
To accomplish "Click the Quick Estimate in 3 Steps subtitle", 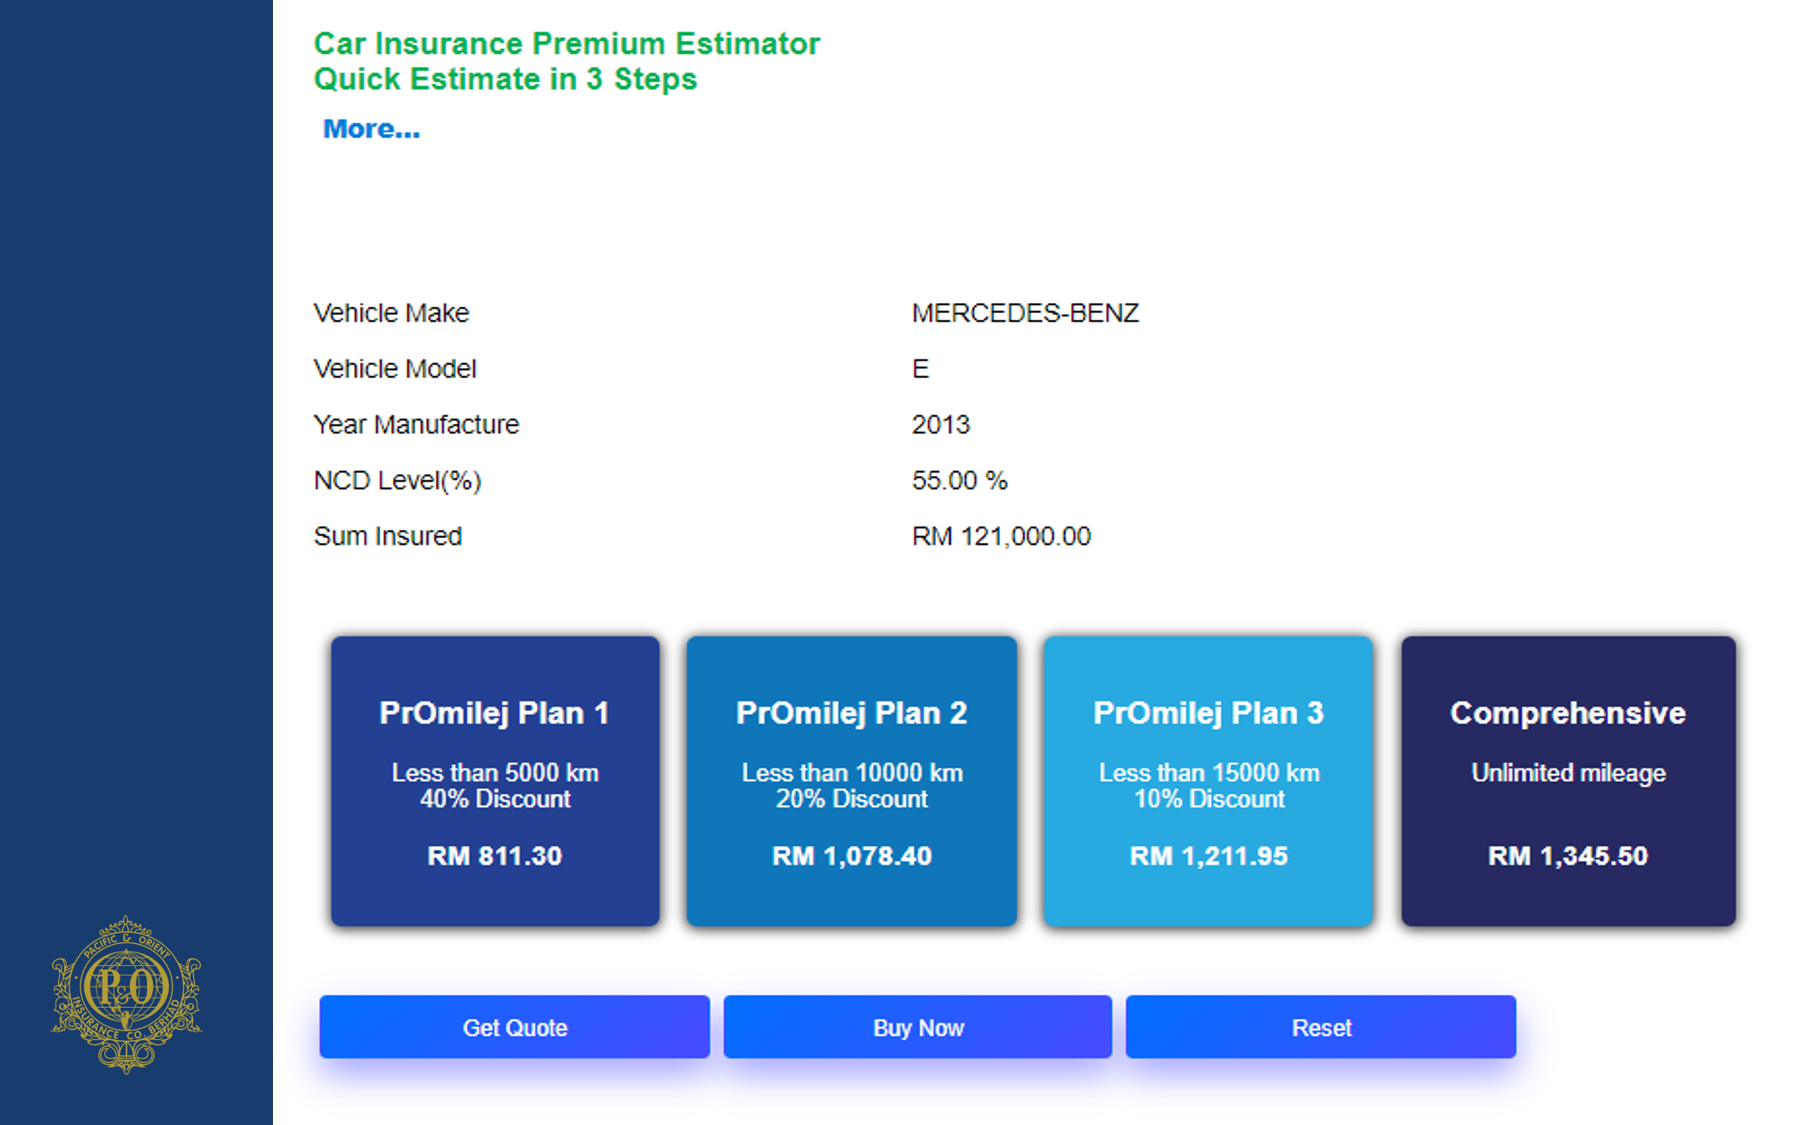I will [505, 79].
